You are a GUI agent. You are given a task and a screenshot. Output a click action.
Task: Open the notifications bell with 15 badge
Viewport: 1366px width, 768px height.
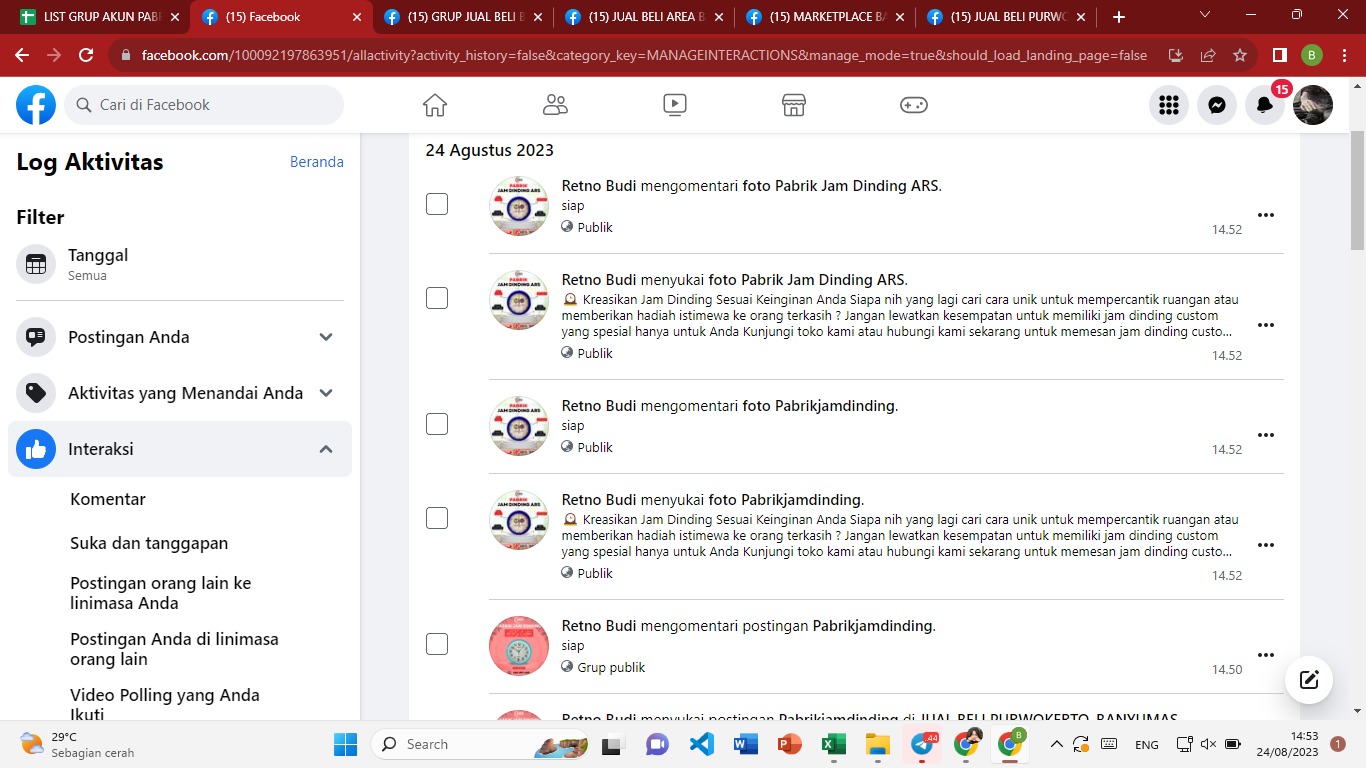[x=1265, y=105]
